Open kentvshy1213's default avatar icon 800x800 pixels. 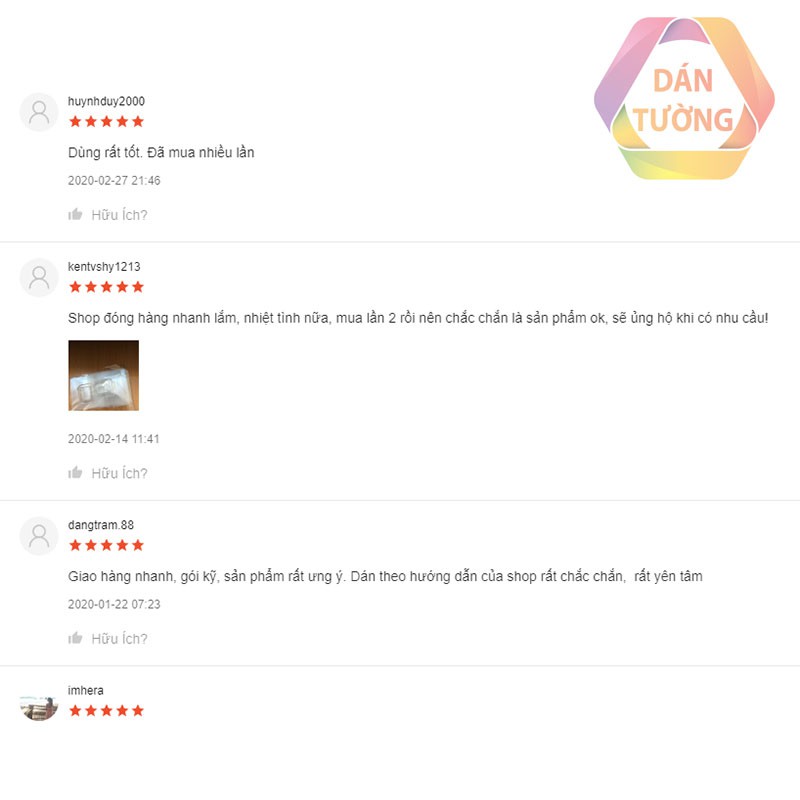(x=39, y=278)
